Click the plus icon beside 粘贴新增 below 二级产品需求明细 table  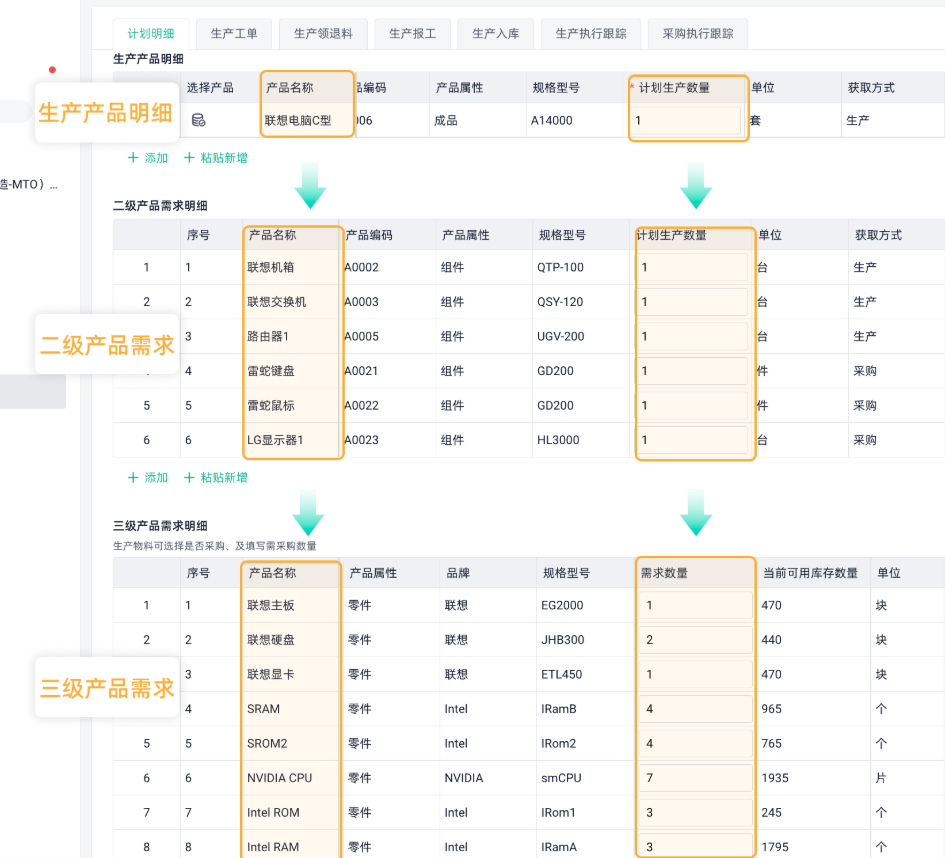click(x=189, y=478)
